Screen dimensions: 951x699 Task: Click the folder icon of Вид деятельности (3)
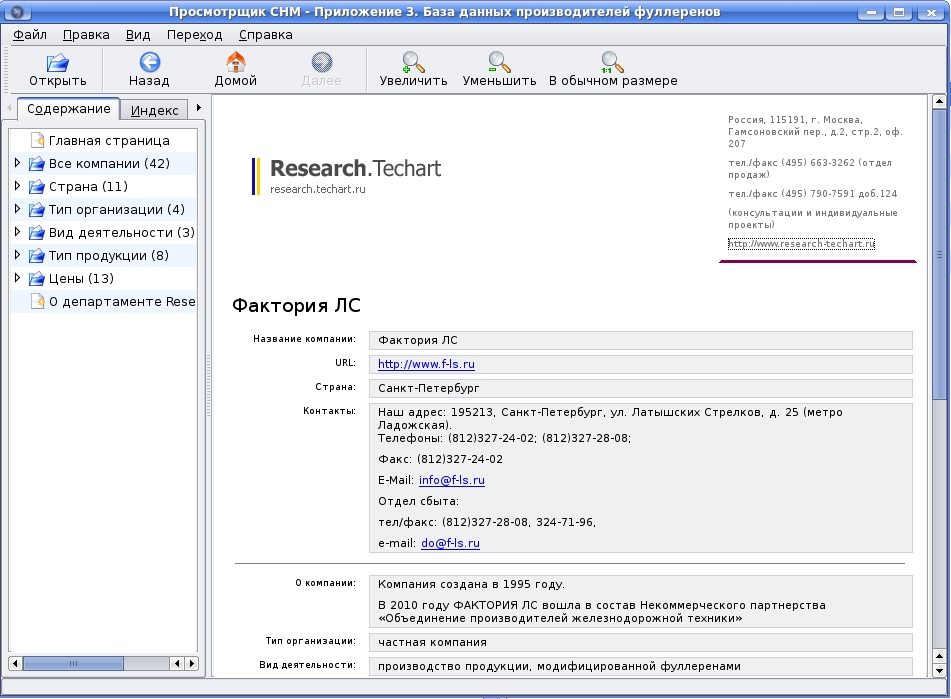pyautogui.click(x=37, y=232)
